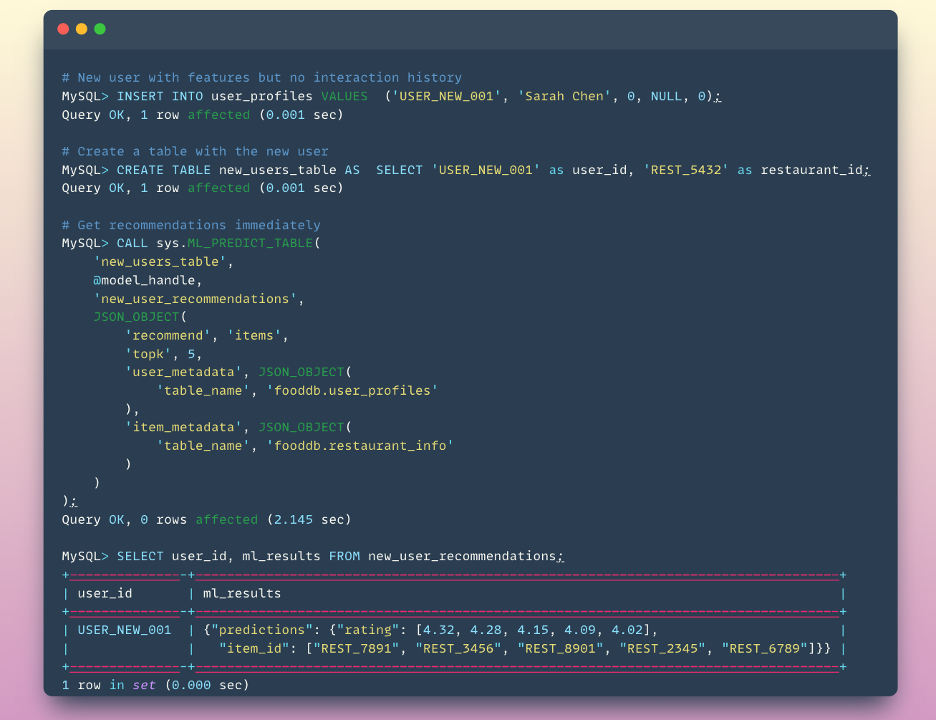This screenshot has width=936, height=720.
Task: Click the 'Sarah Chen' string value
Action: pos(565,96)
